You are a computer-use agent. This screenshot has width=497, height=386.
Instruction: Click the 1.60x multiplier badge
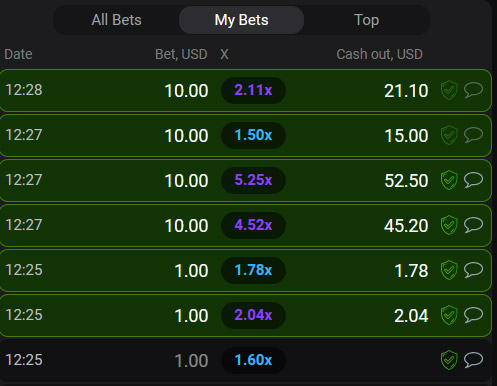click(253, 360)
